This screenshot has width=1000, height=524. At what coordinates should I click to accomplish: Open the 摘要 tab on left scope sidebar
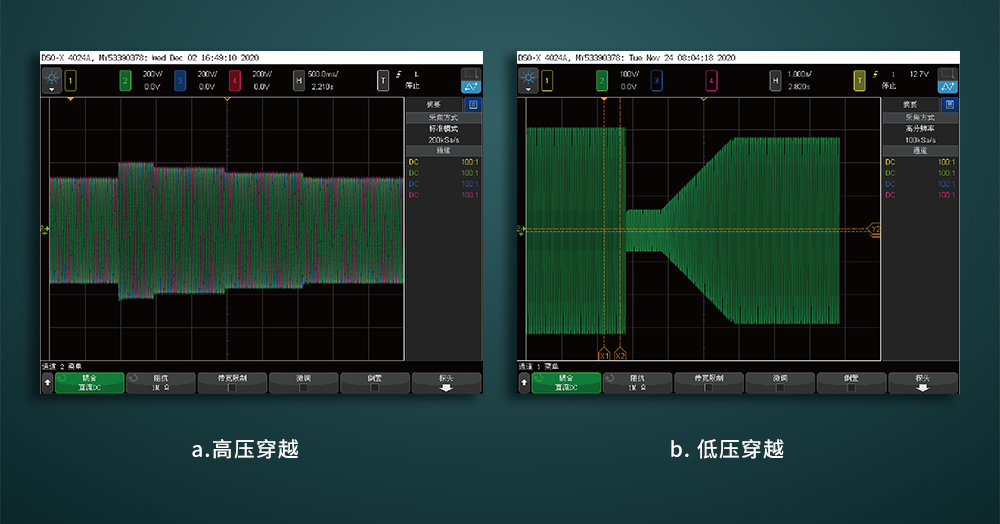[x=434, y=104]
